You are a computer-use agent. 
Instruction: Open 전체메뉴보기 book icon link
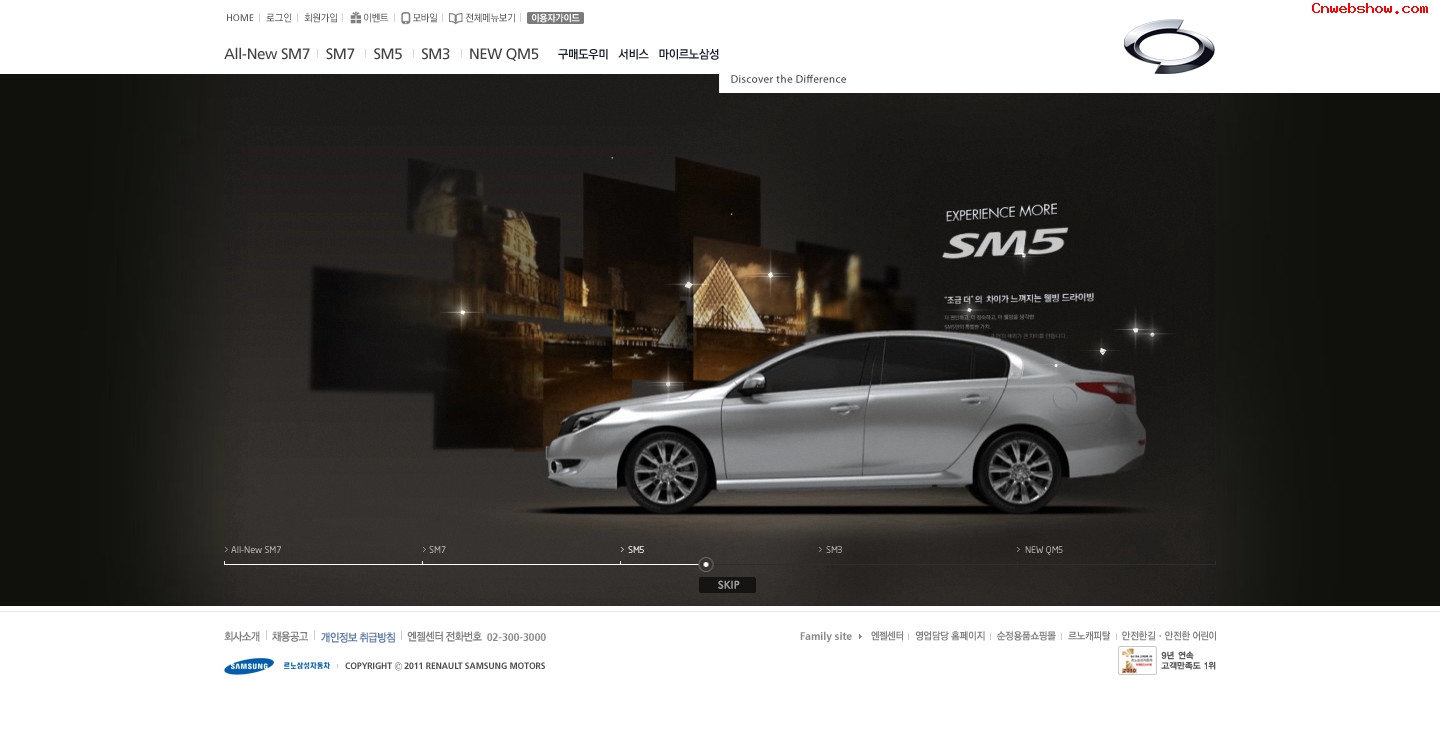coord(455,18)
